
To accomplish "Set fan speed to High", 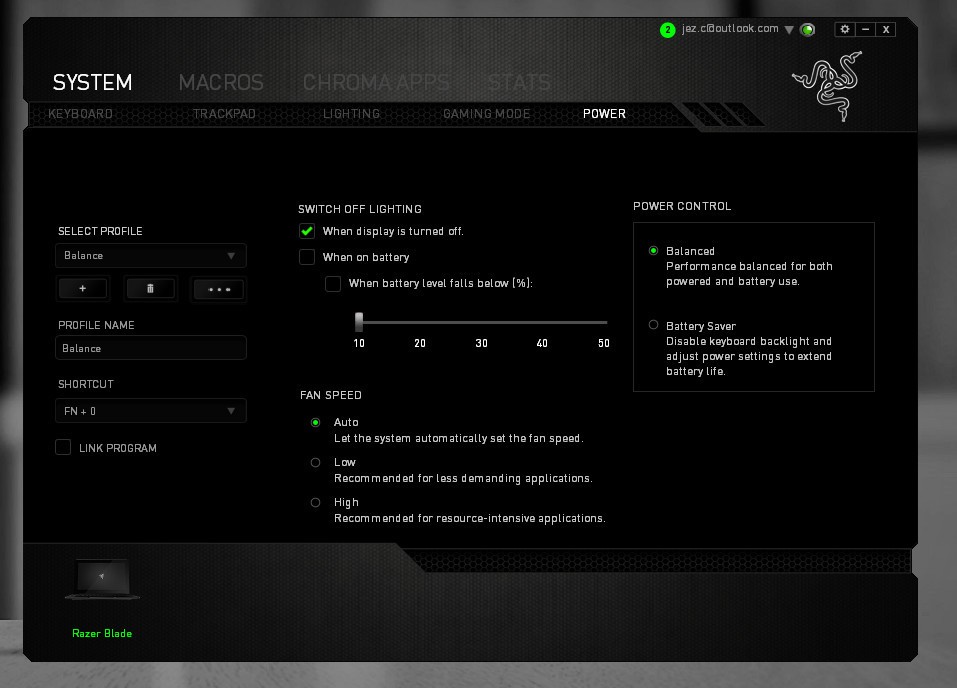I will (x=316, y=502).
